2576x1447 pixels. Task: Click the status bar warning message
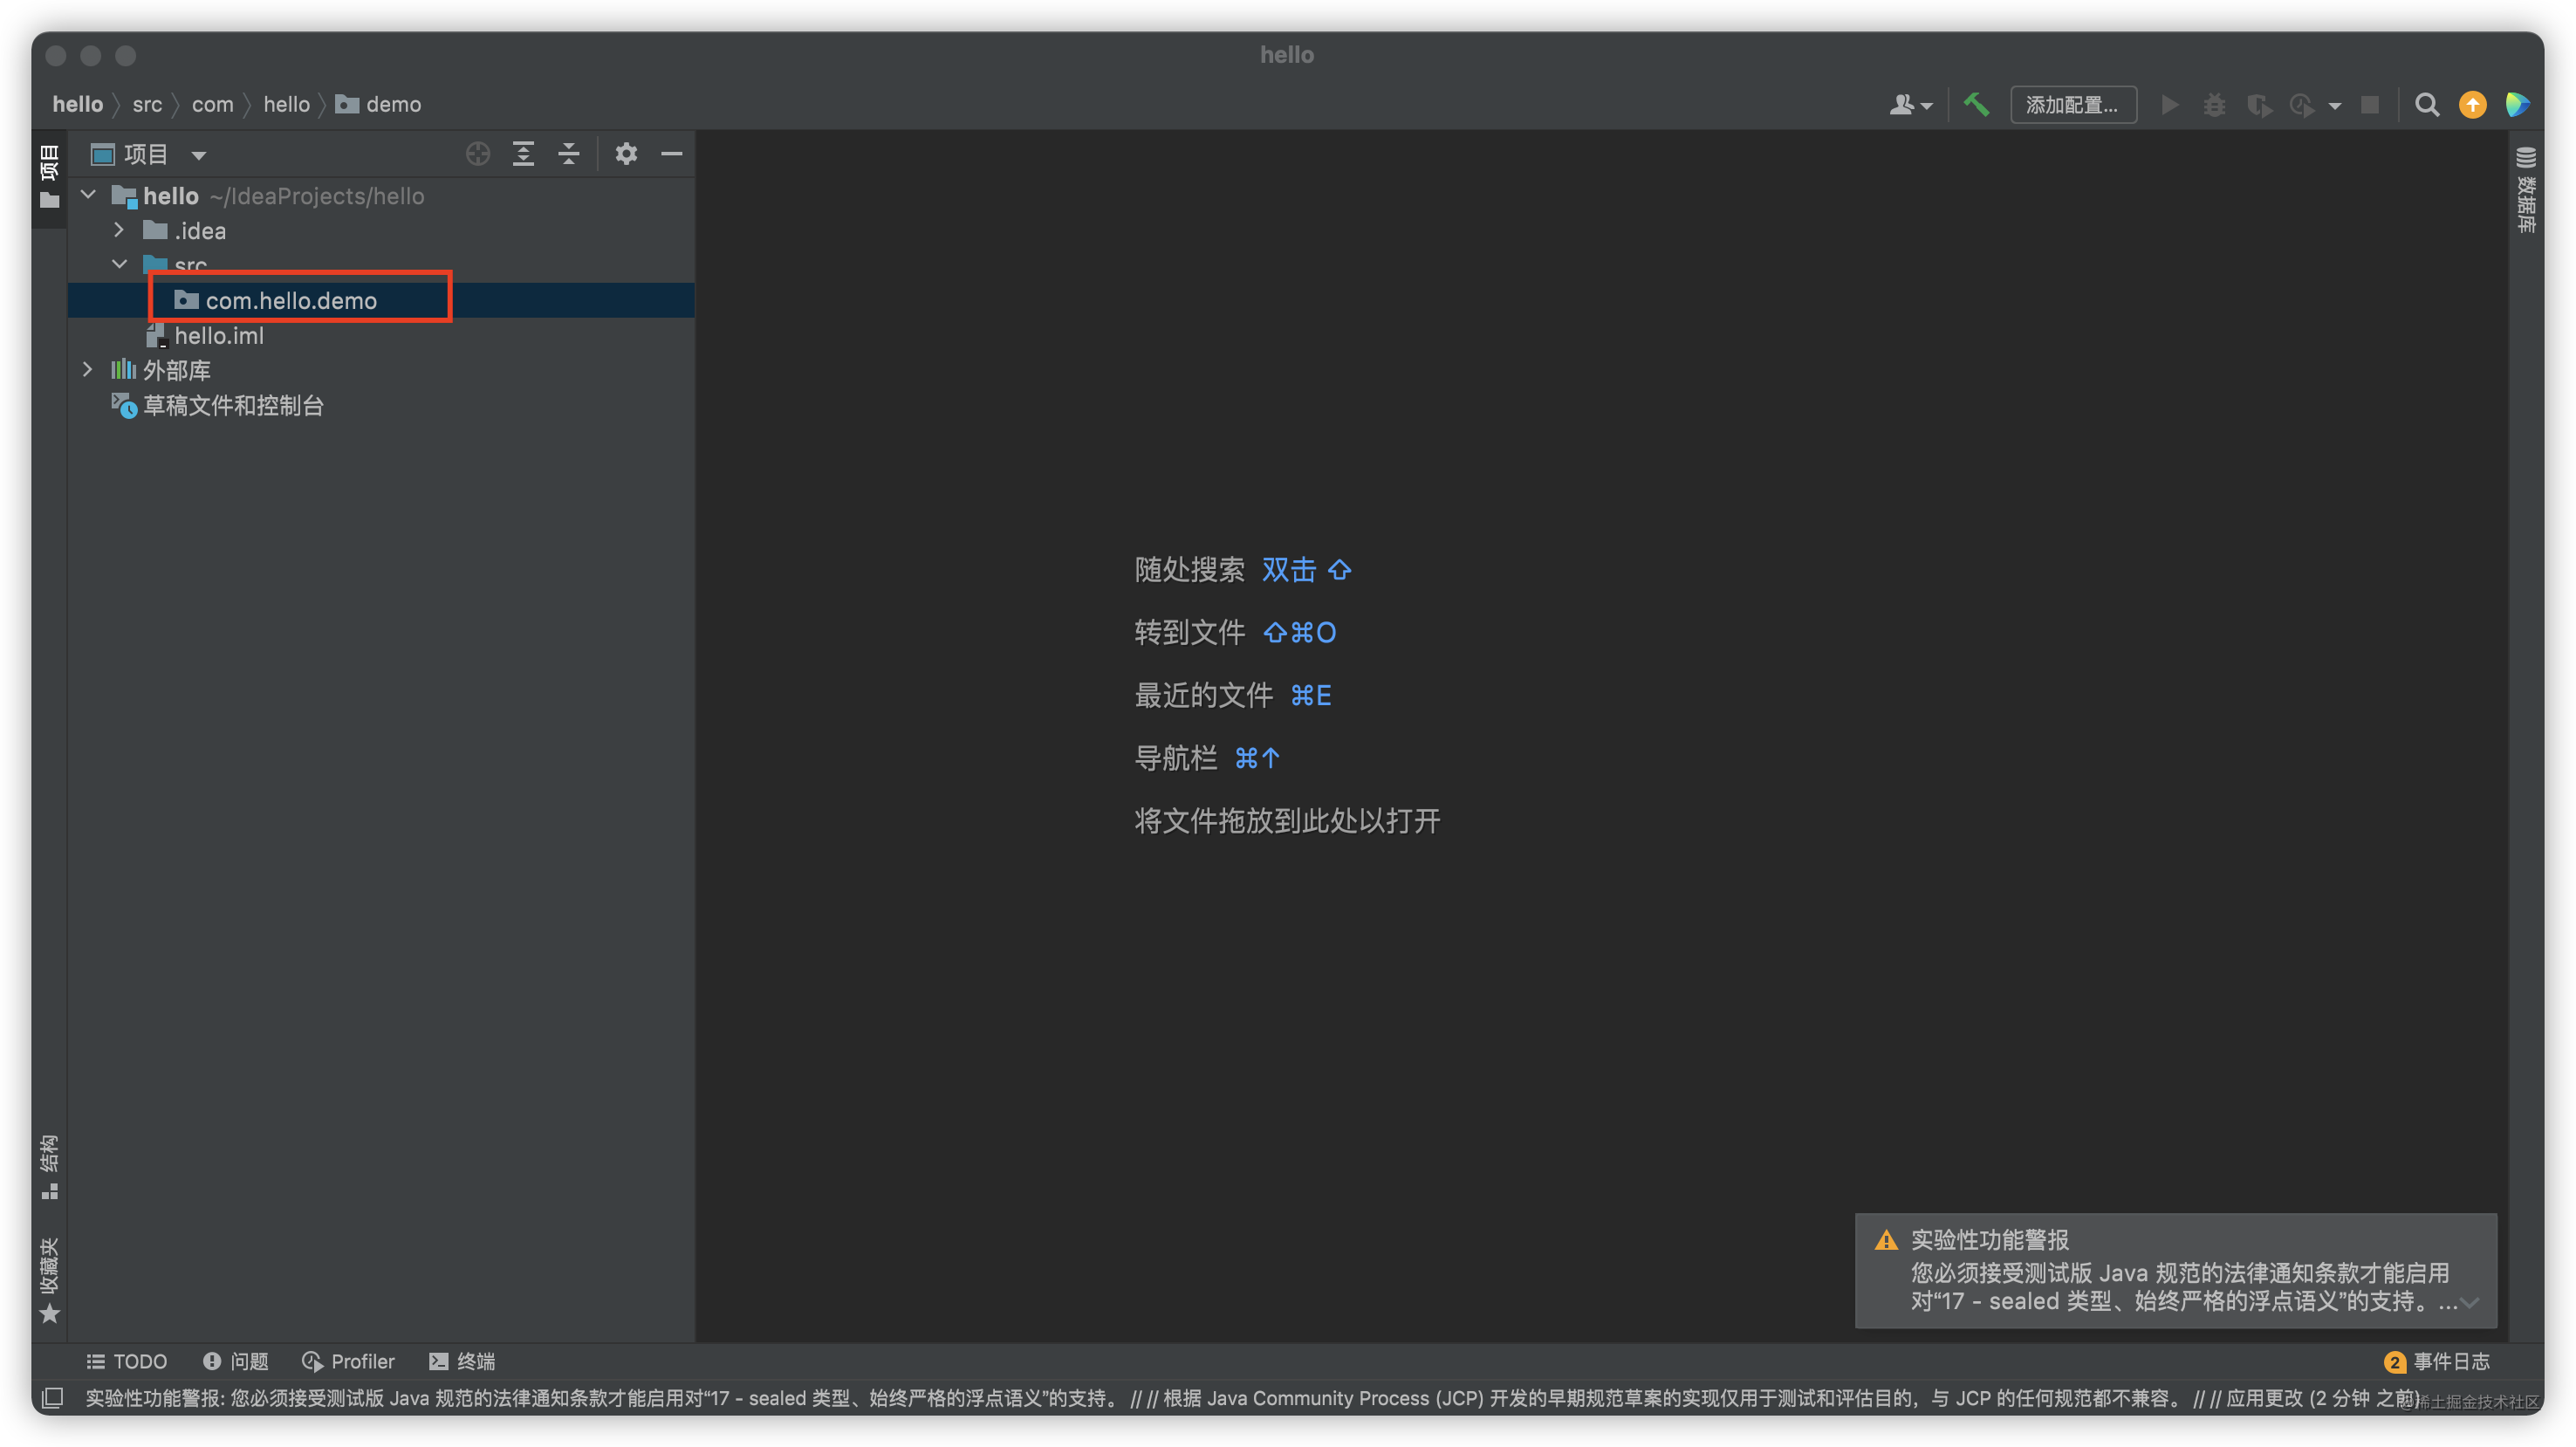tap(1252, 1398)
